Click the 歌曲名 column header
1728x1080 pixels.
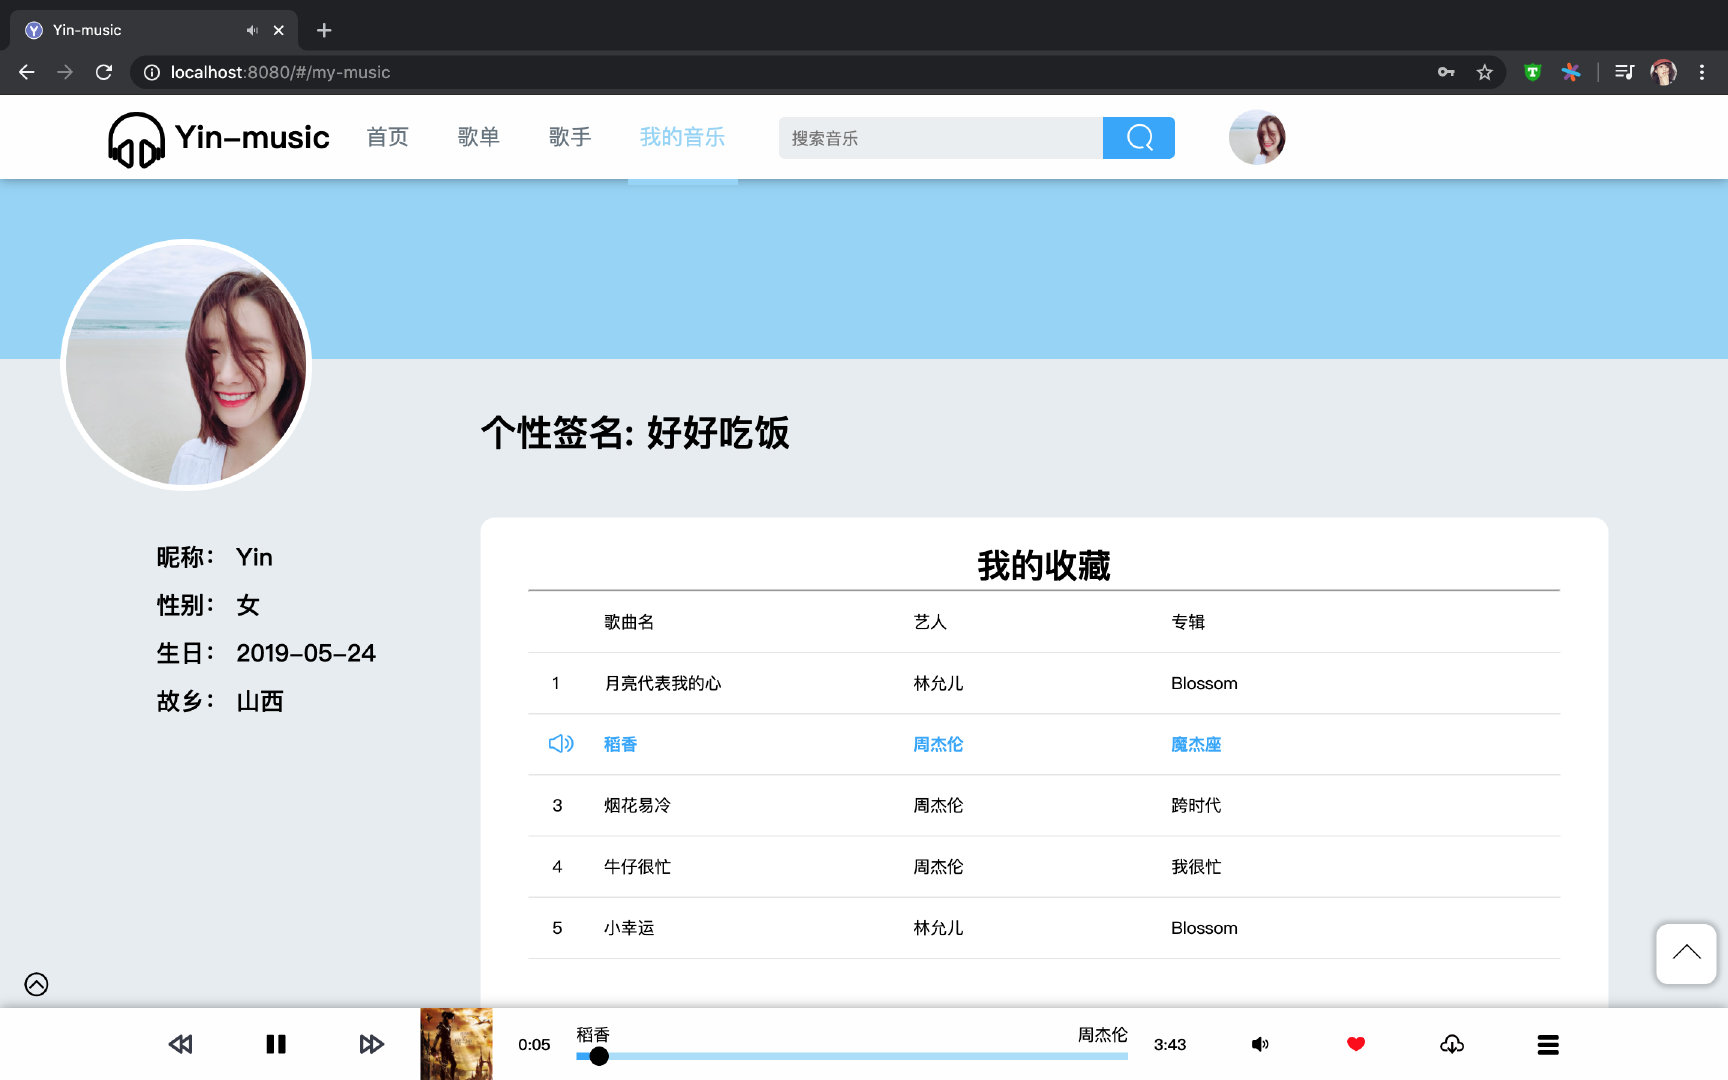[x=629, y=622]
